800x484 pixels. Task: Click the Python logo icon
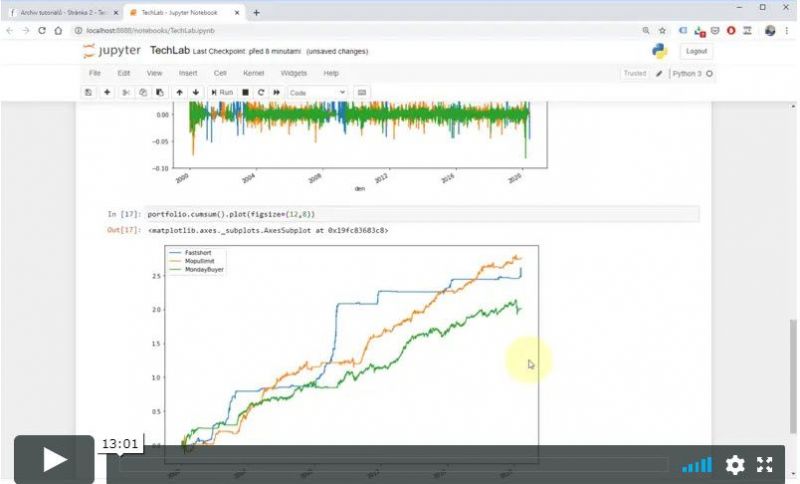(660, 51)
